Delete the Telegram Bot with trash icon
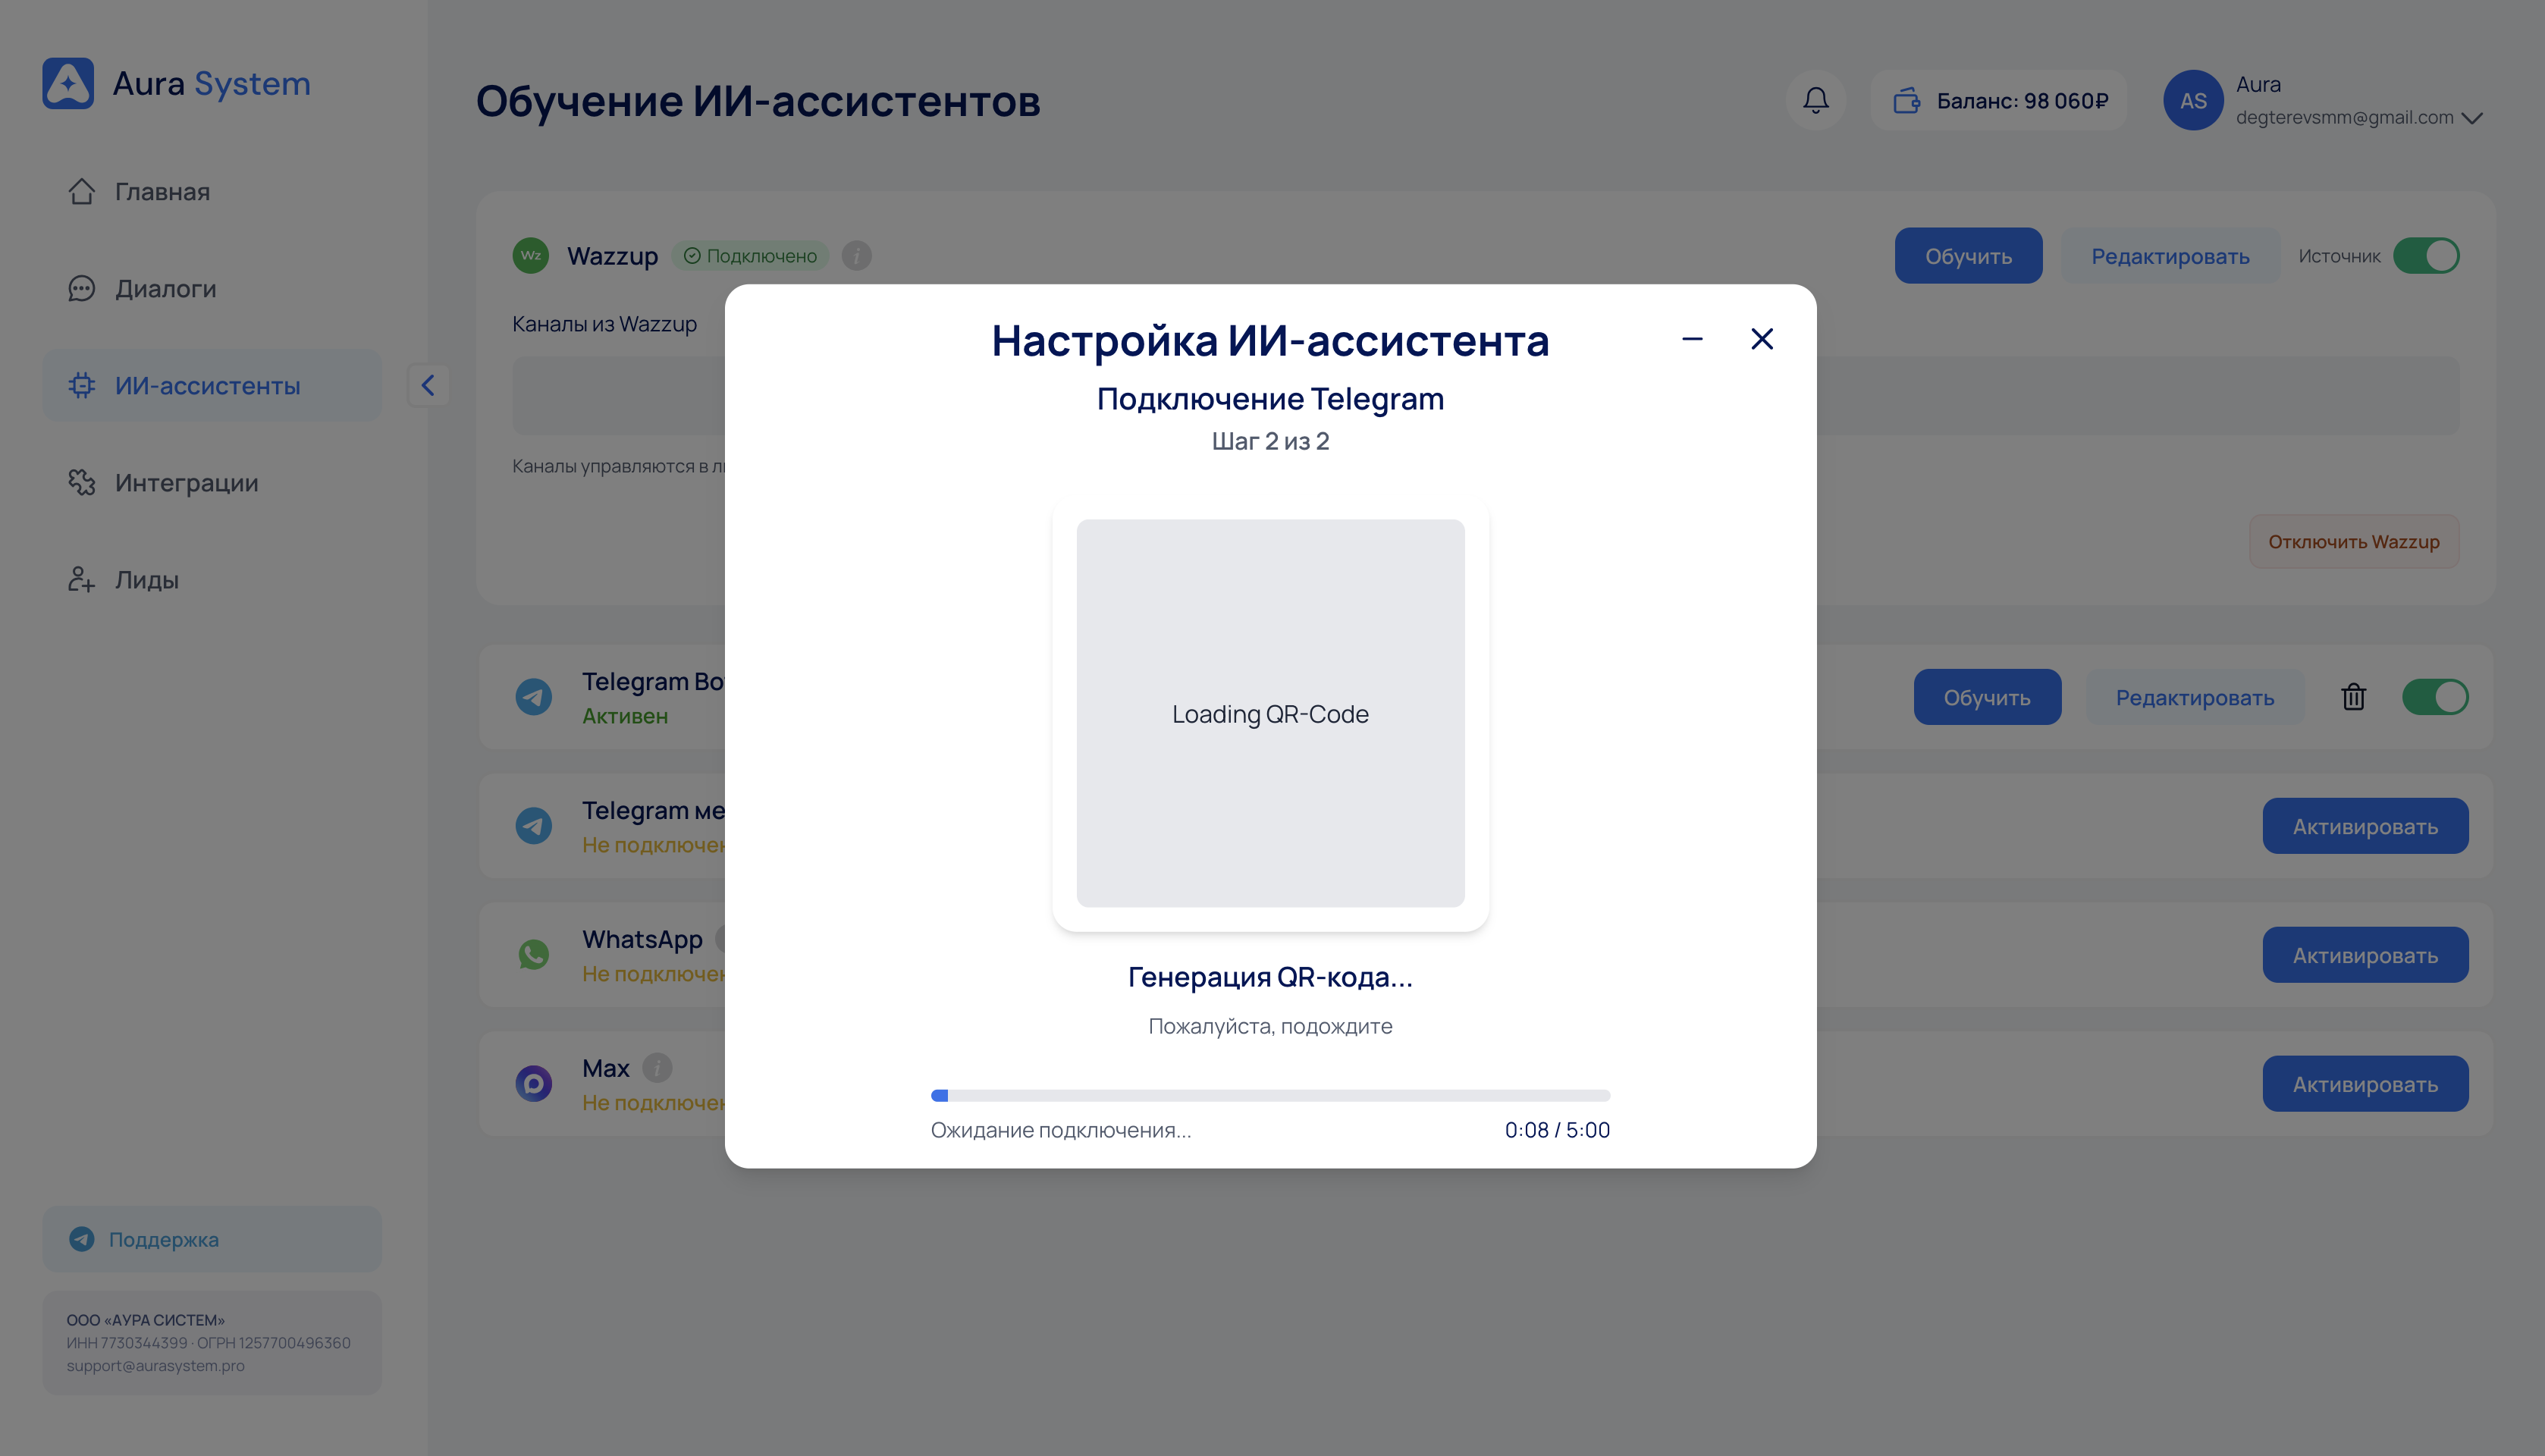The width and height of the screenshot is (2545, 1456). [x=2353, y=697]
